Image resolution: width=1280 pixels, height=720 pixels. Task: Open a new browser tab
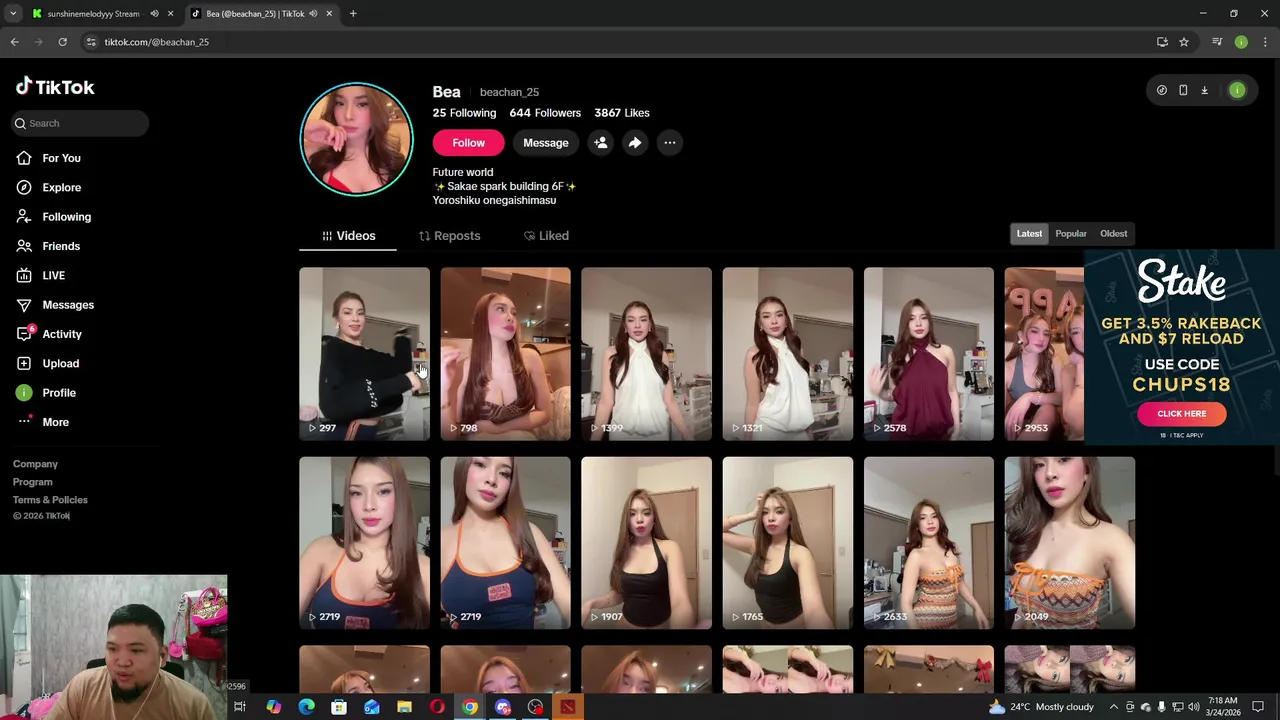[353, 14]
